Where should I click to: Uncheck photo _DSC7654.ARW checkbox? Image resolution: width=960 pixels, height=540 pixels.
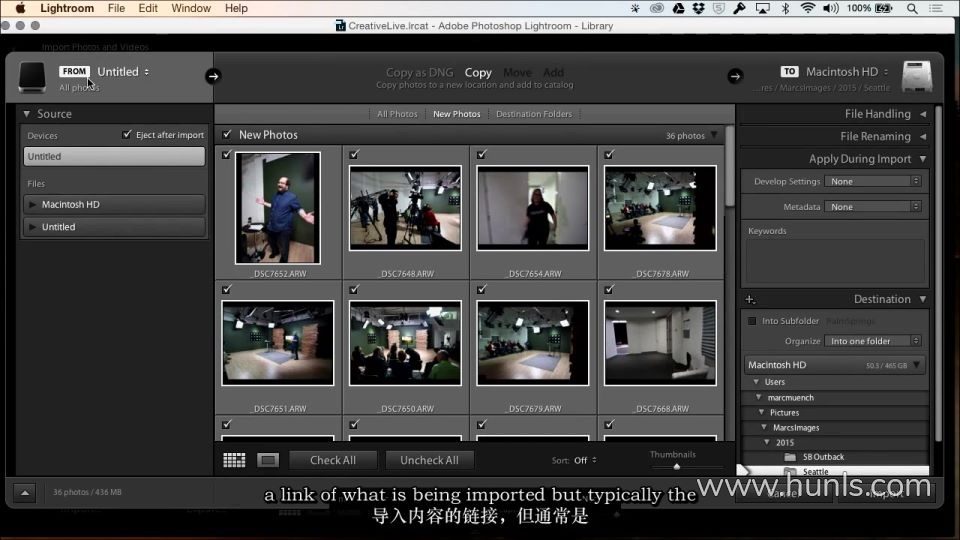click(481, 154)
